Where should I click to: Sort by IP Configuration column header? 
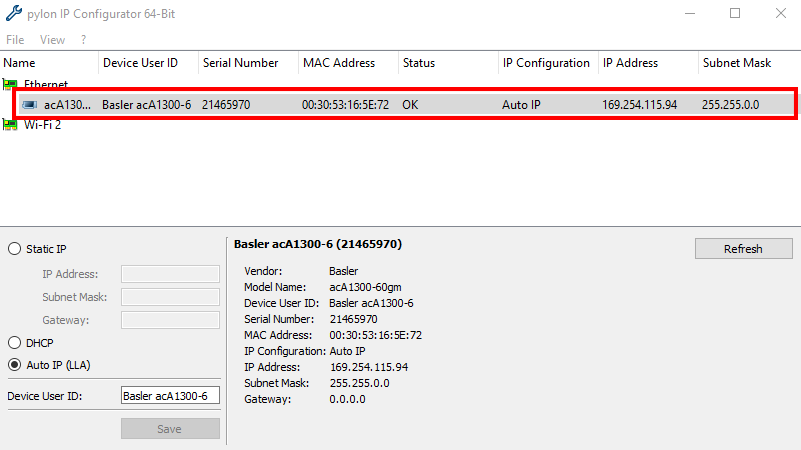pos(548,63)
